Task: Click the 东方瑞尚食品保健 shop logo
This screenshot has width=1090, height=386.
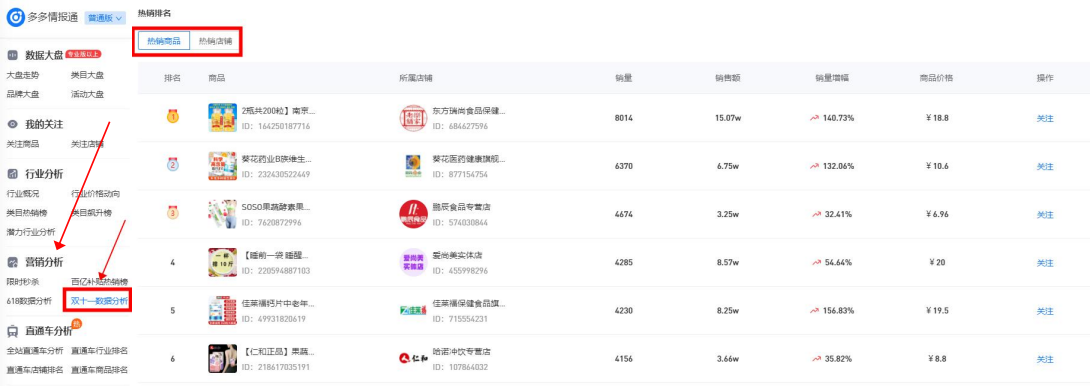Action: (x=414, y=118)
